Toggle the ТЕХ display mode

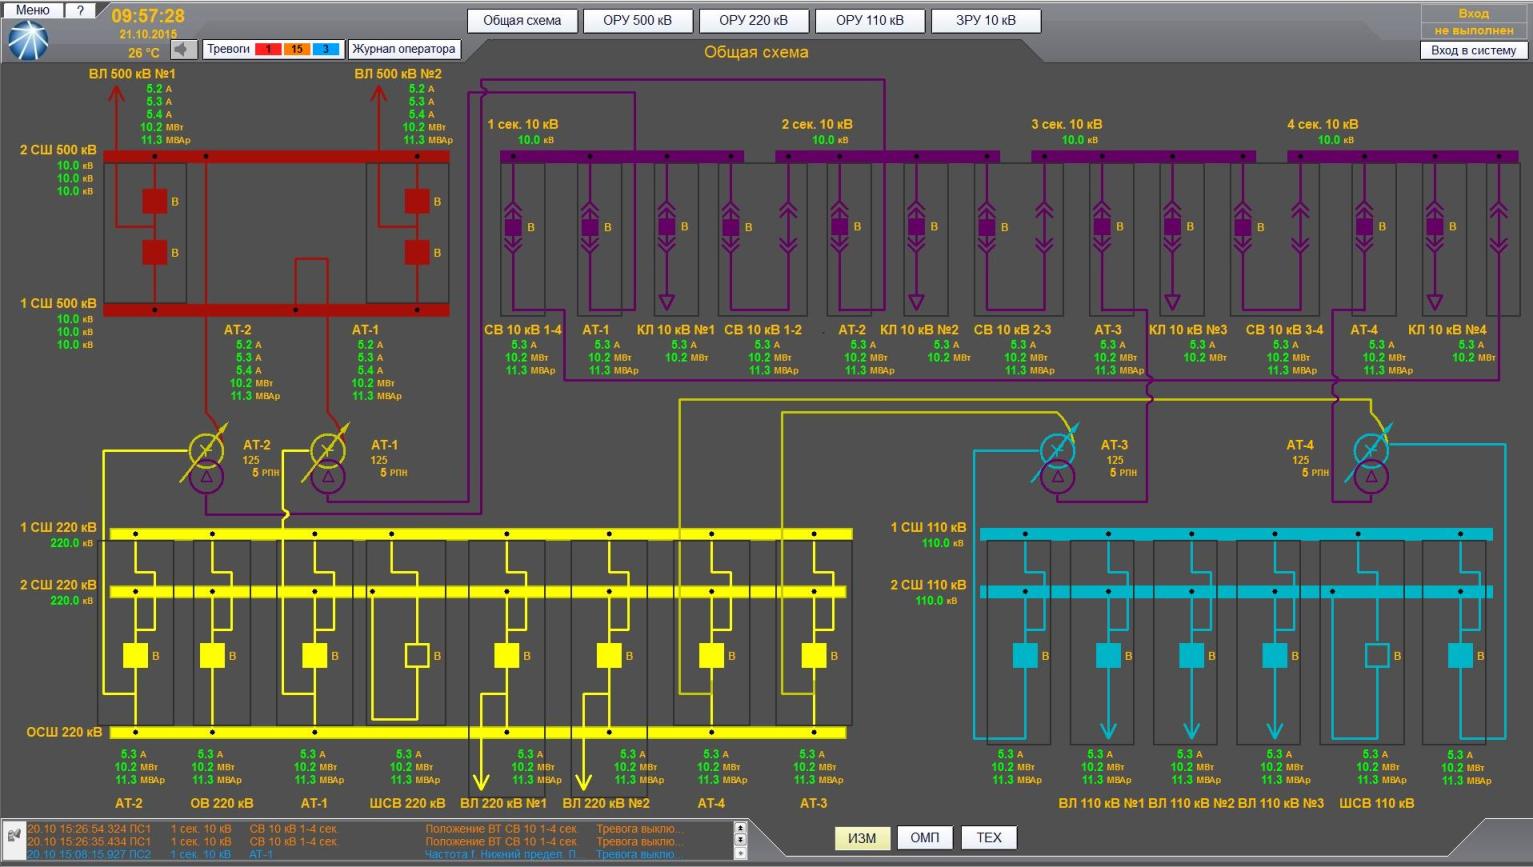pos(988,838)
